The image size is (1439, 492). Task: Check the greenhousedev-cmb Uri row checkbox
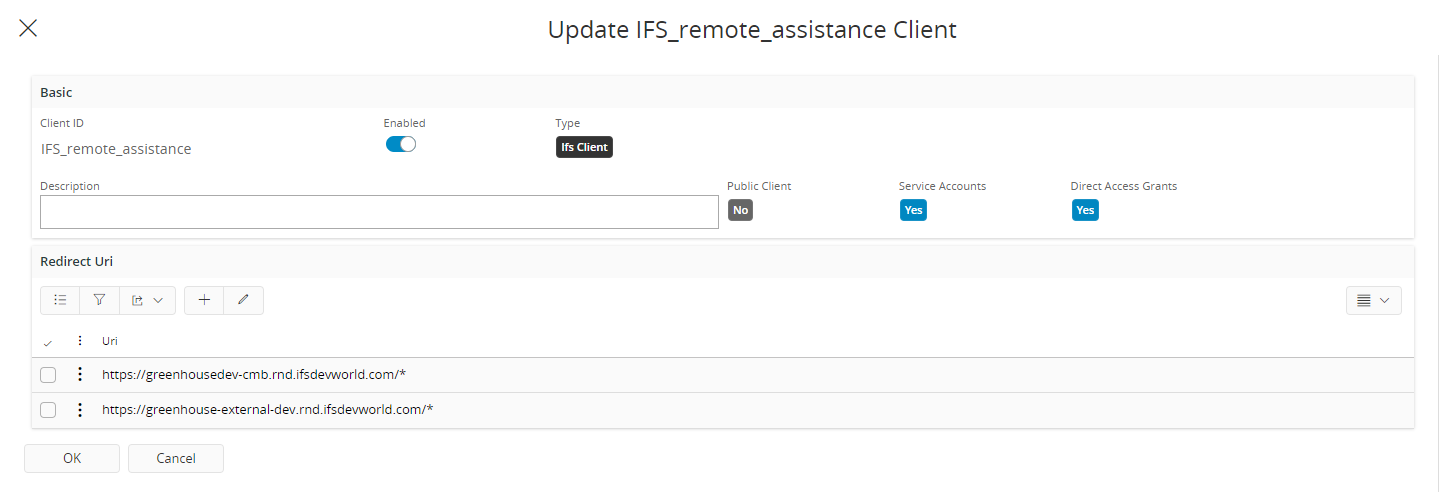[48, 375]
